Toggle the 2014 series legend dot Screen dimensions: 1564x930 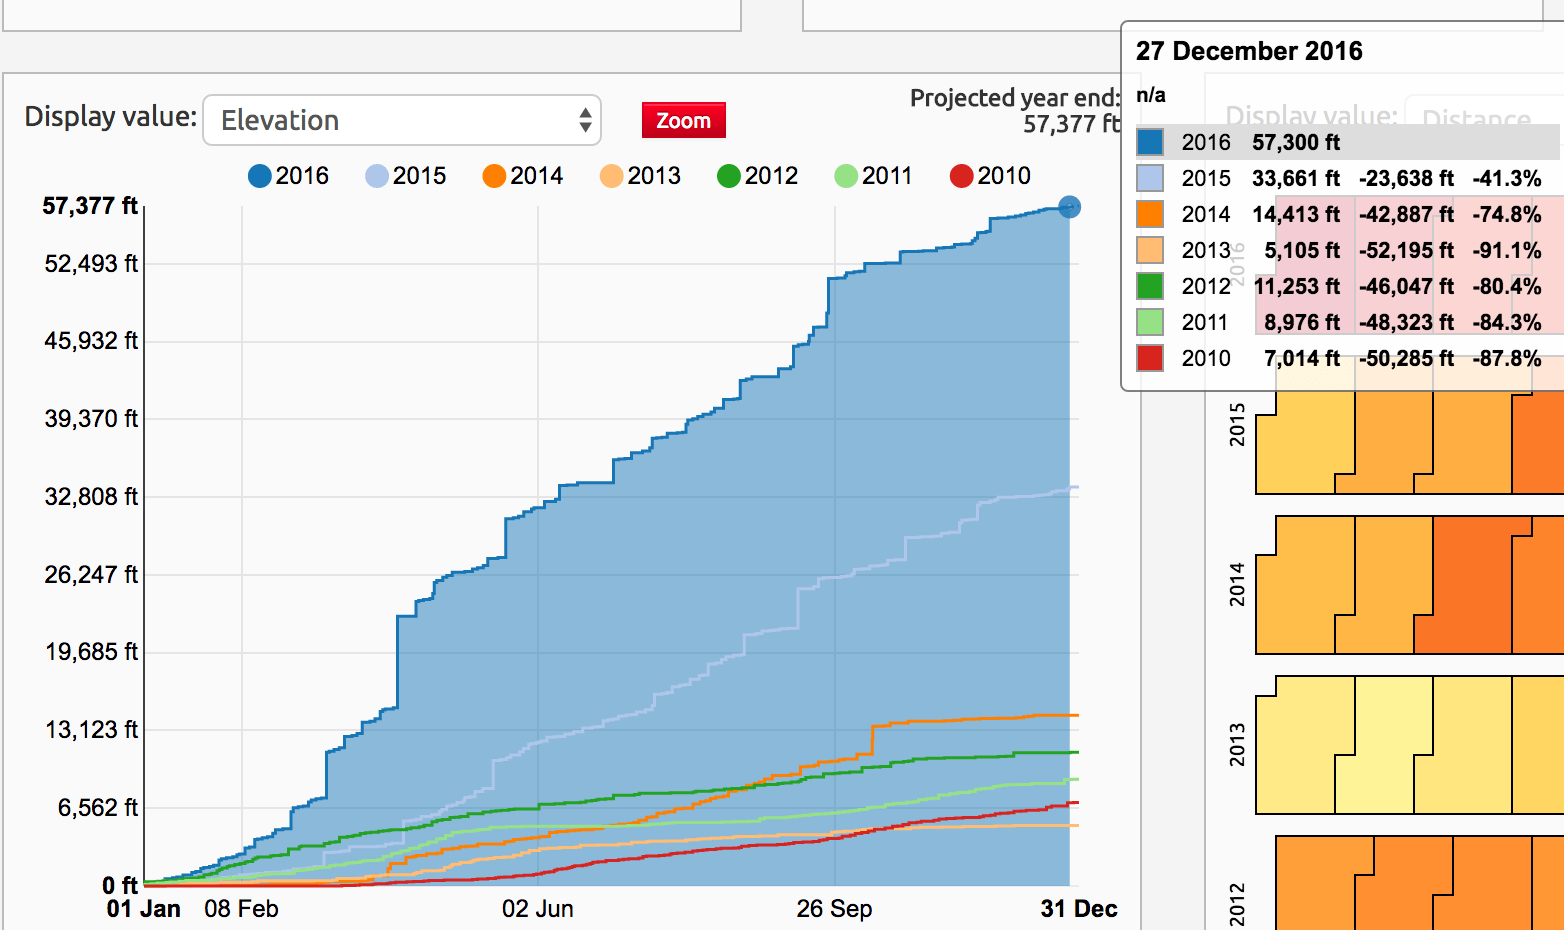(x=494, y=176)
